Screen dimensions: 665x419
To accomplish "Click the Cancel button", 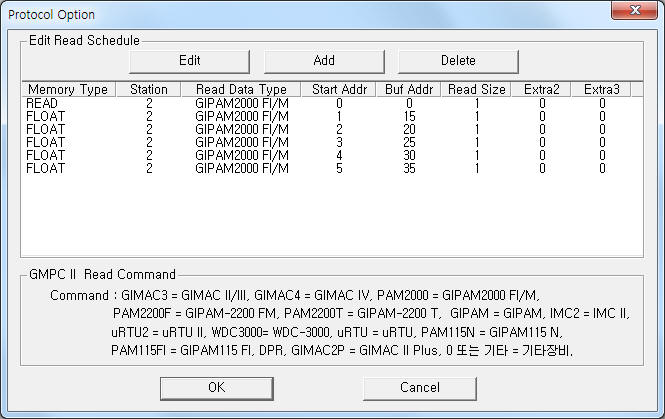I will pos(420,388).
